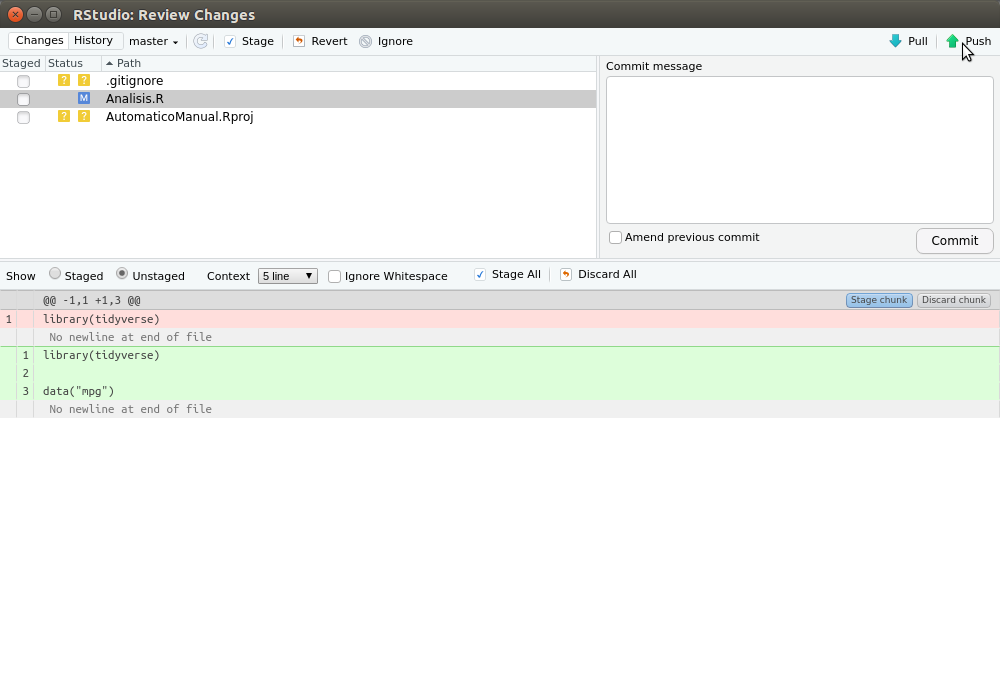Click modified status icon for Analisis.R

[x=84, y=98]
